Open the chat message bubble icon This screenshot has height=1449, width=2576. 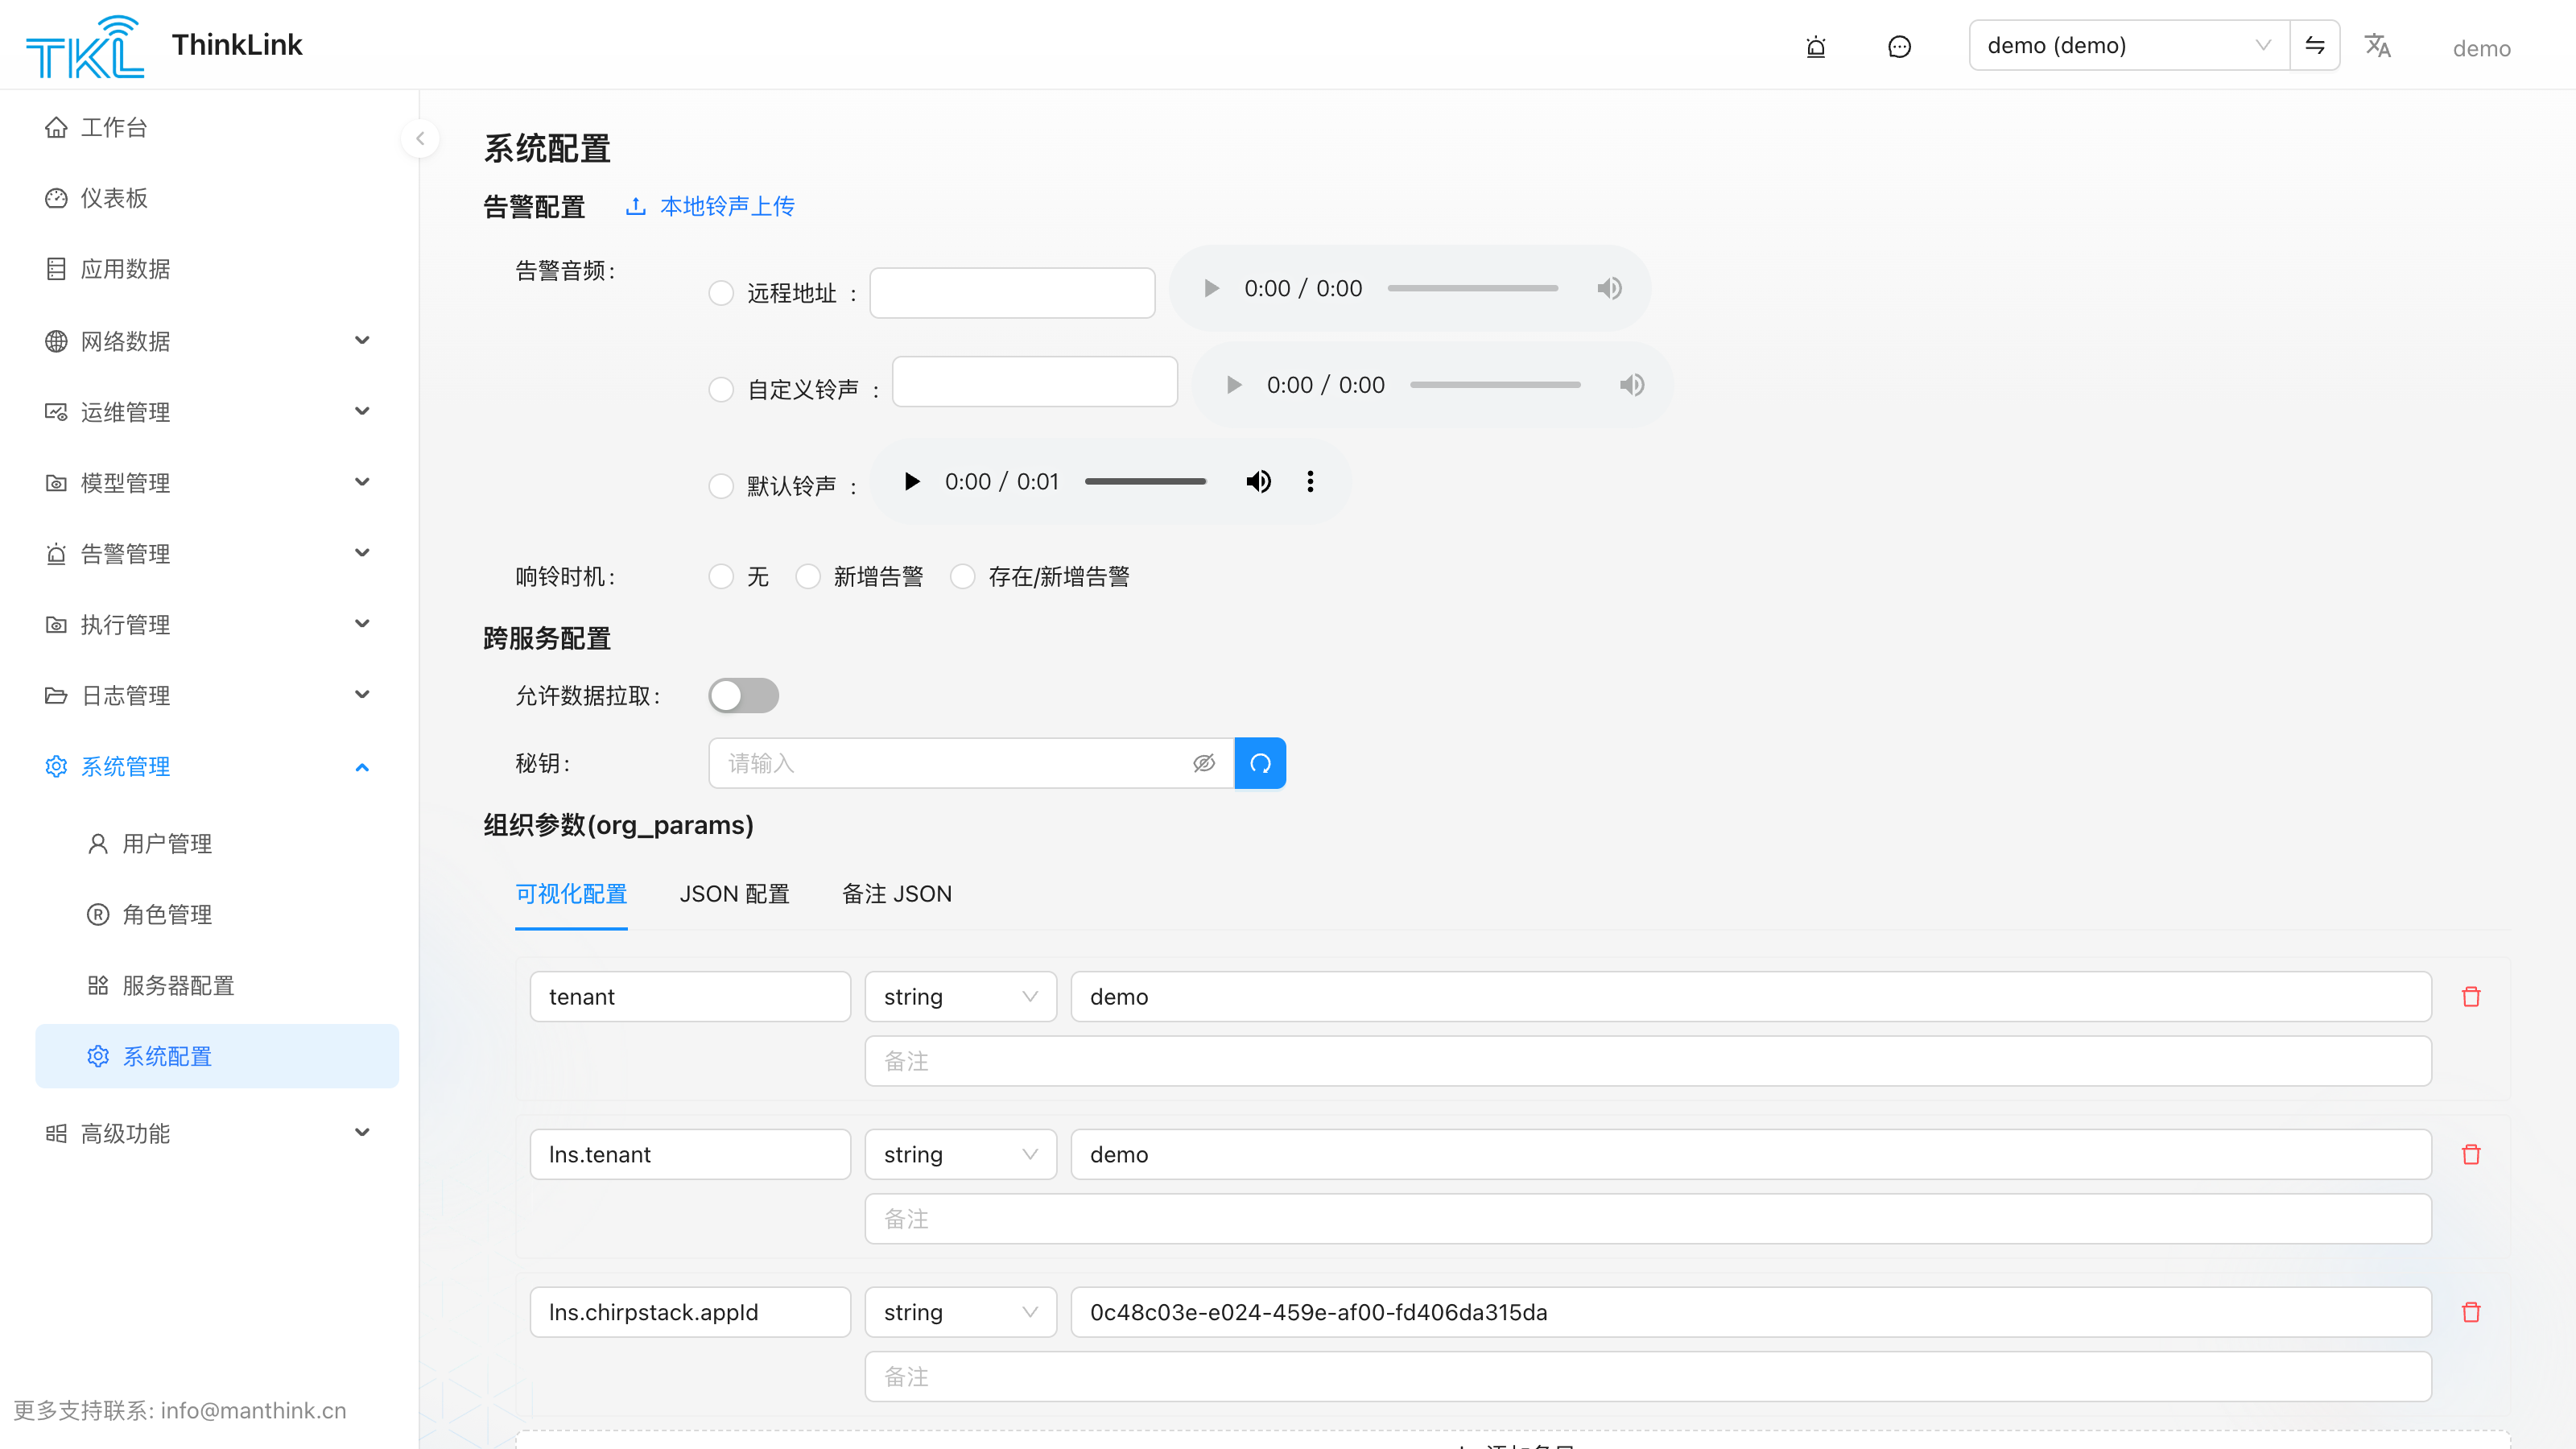click(1899, 47)
